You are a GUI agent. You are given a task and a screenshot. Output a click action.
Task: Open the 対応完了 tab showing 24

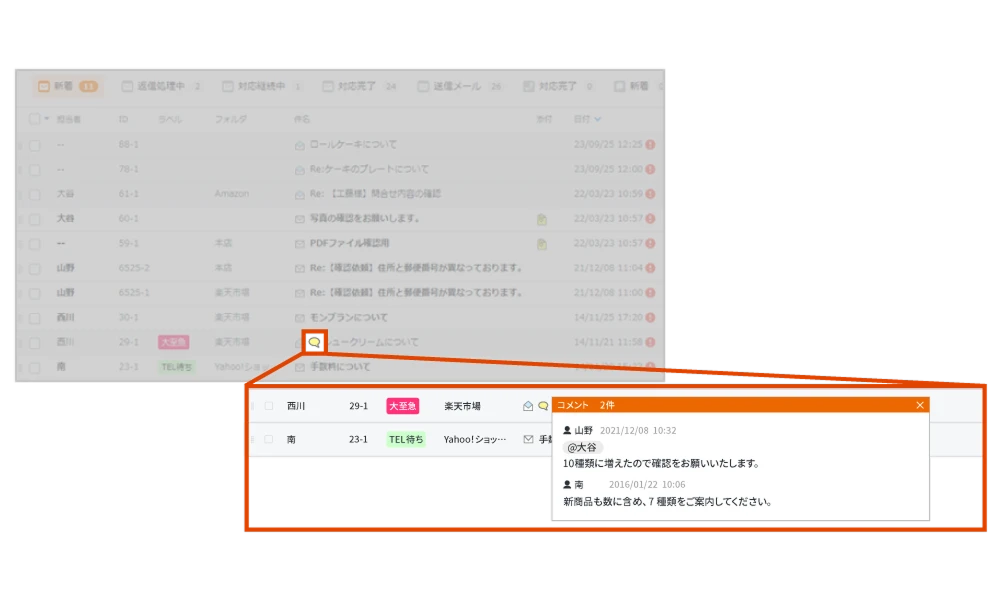click(360, 86)
